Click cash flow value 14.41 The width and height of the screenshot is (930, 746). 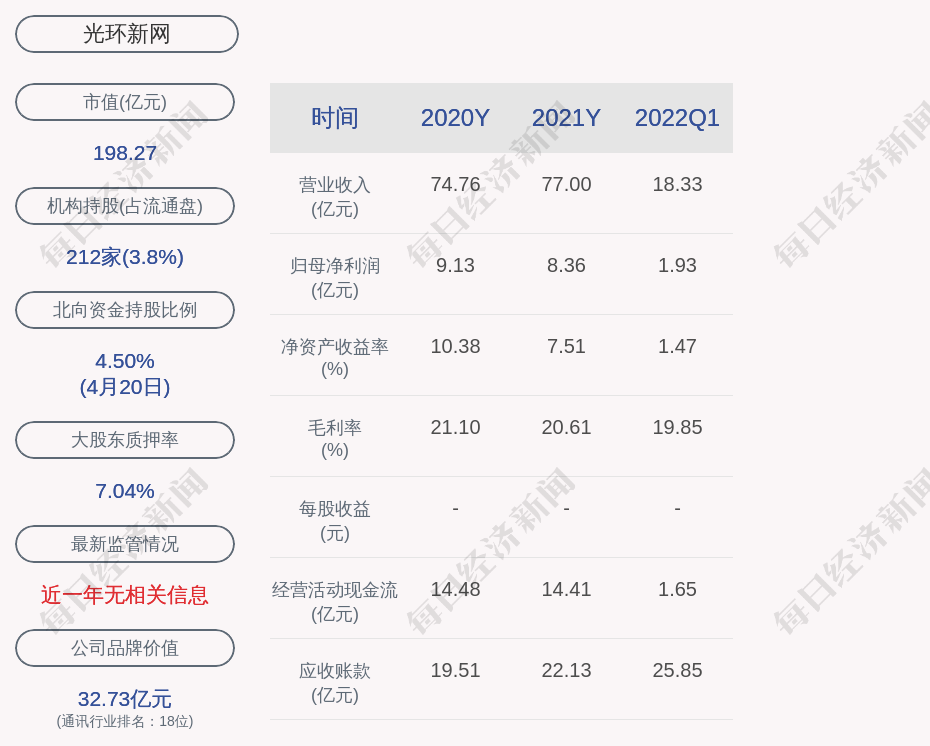tap(566, 589)
